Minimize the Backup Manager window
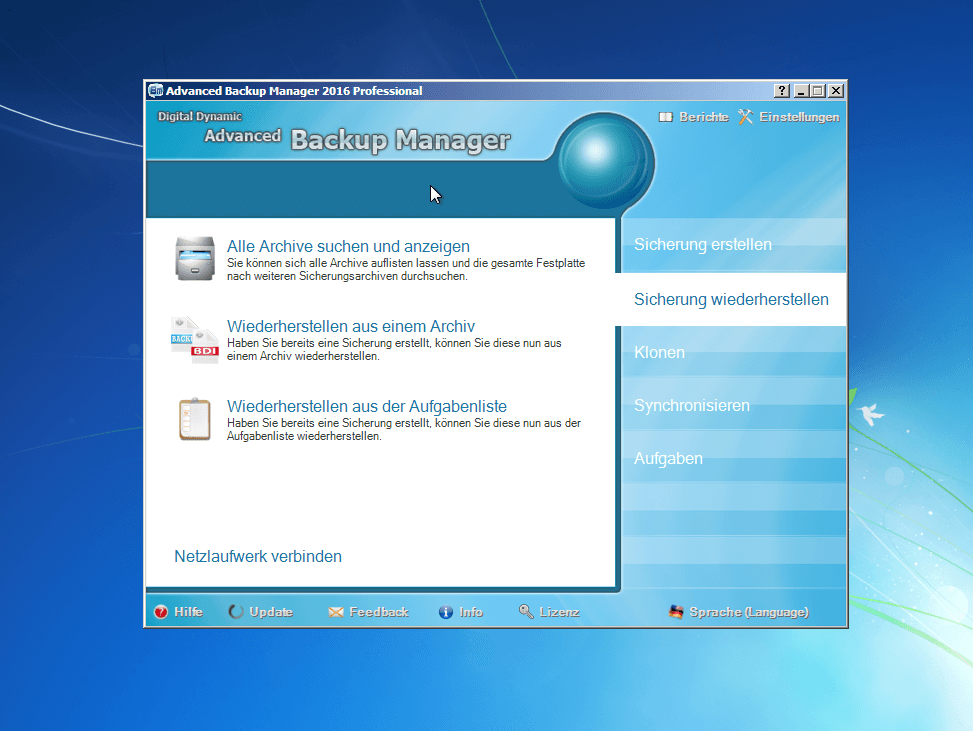The image size is (973, 731). click(x=800, y=91)
